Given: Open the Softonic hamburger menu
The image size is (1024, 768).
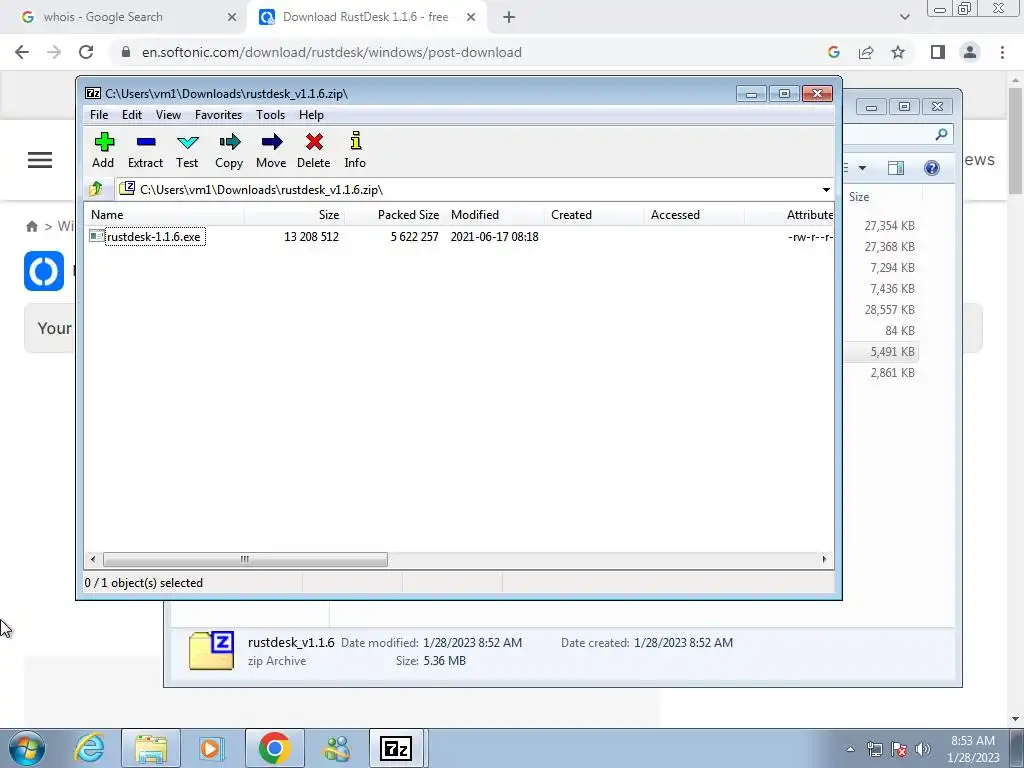Looking at the screenshot, I should click(40, 160).
